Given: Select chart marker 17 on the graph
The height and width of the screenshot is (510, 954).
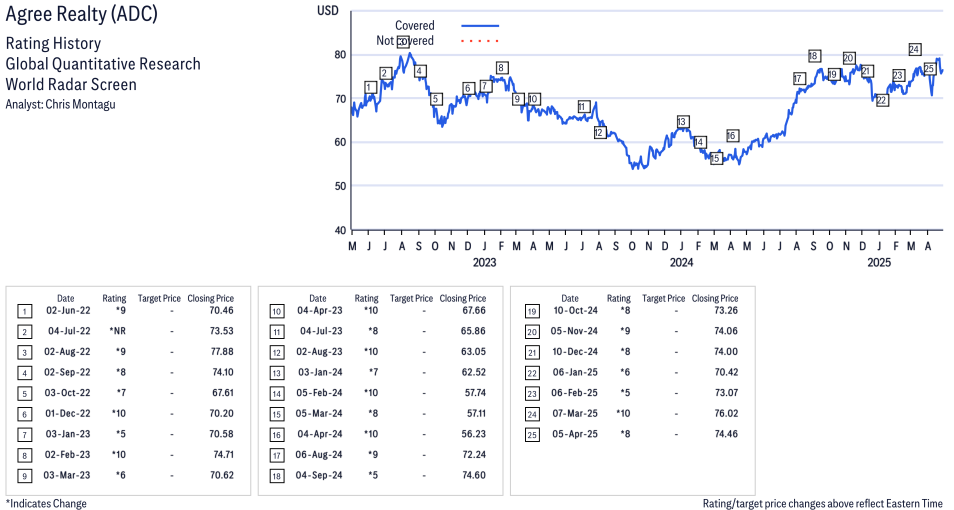Looking at the screenshot, I should pos(799,79).
